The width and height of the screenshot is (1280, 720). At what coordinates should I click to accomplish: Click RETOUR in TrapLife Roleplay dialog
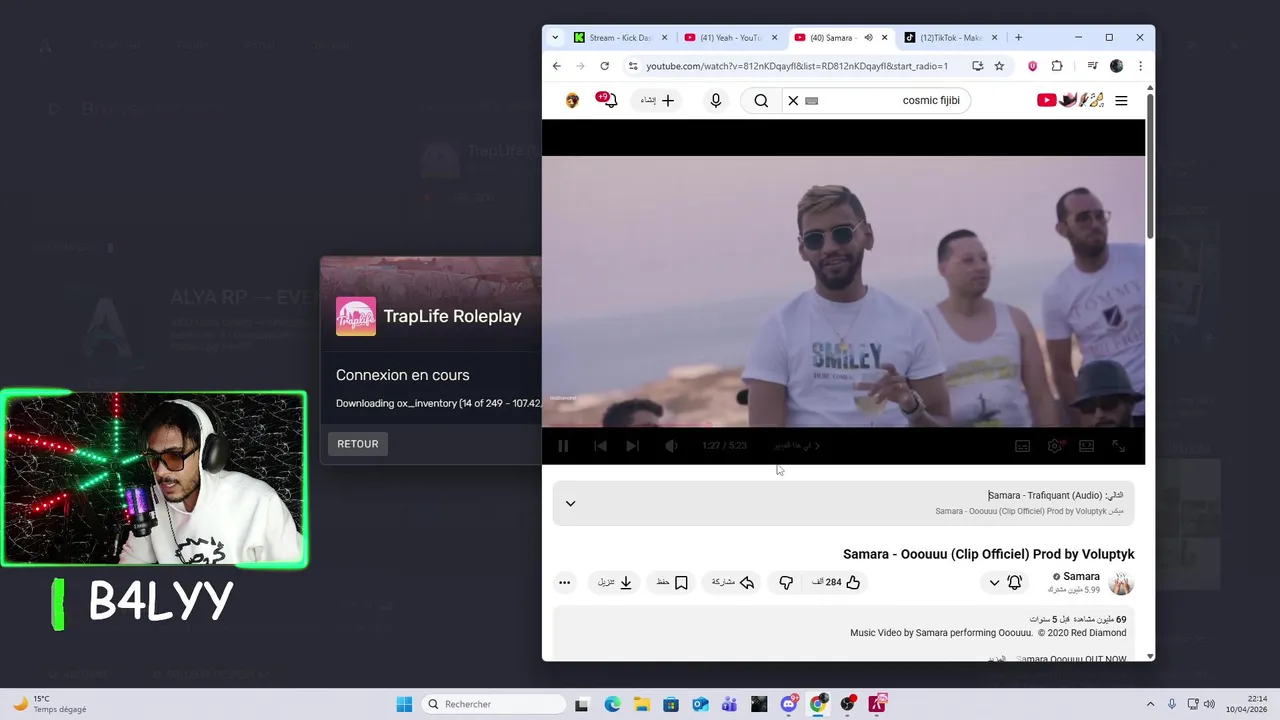tap(358, 444)
